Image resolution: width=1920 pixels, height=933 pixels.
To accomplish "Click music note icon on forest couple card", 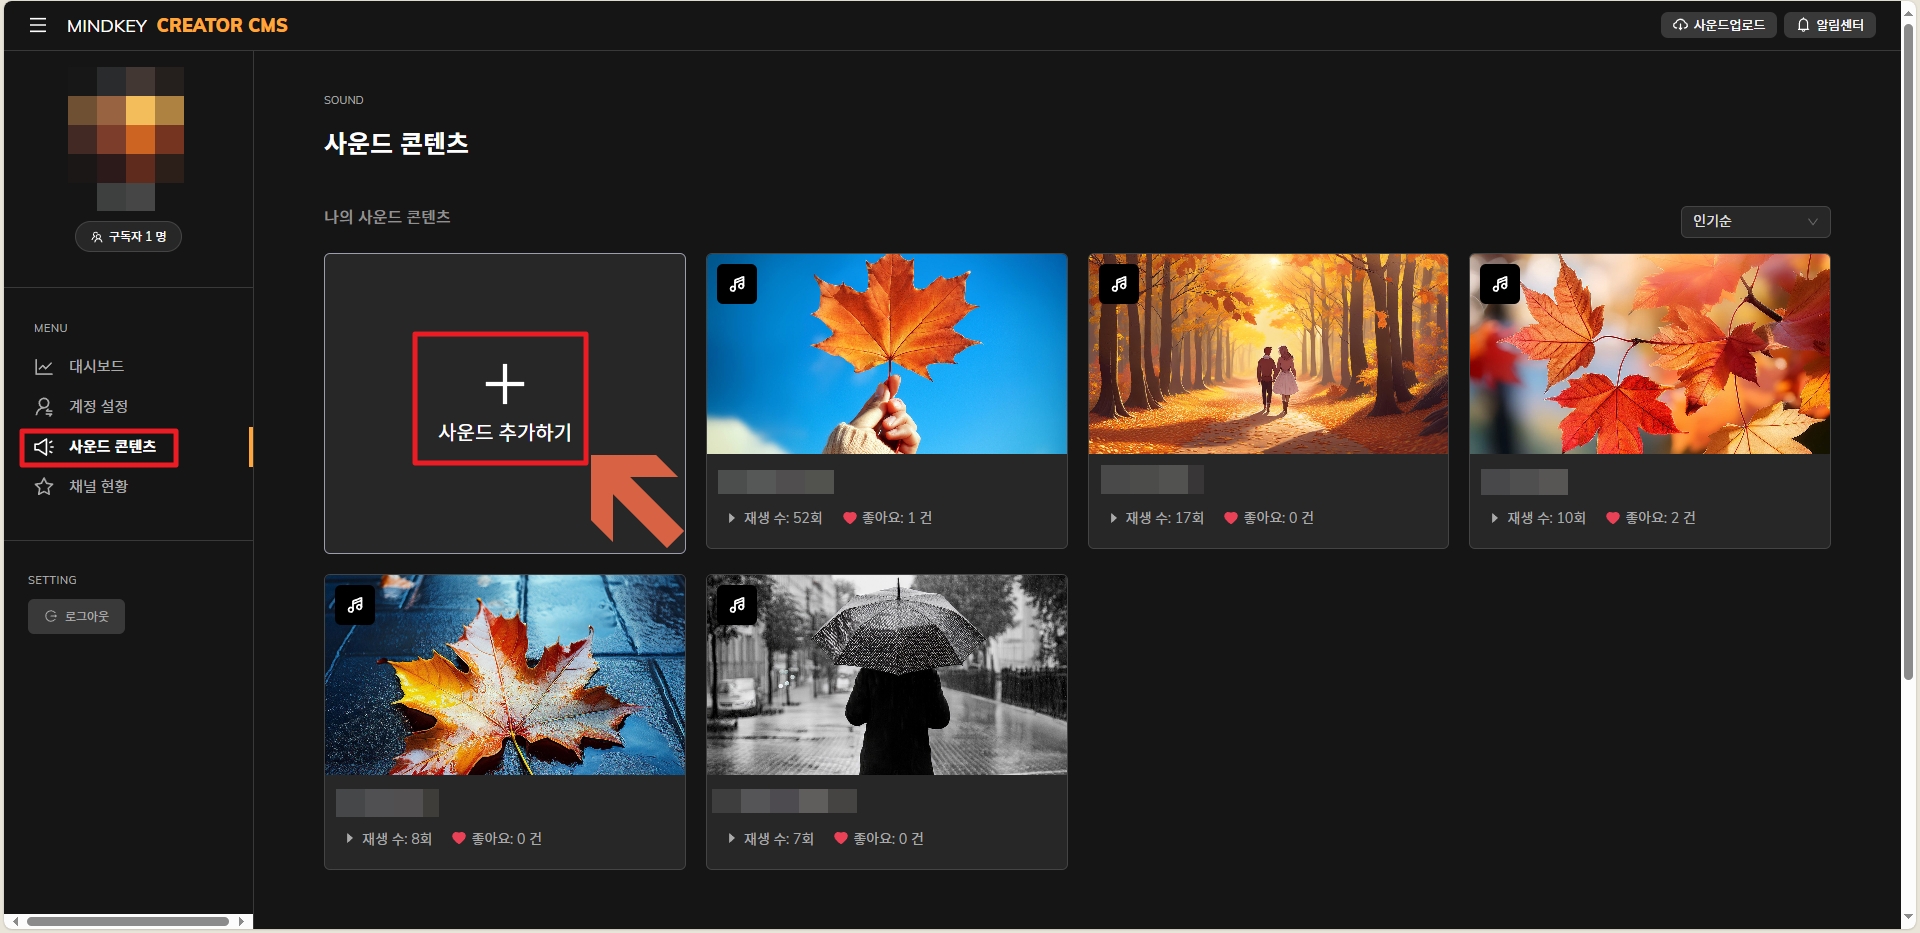I will click(x=1119, y=284).
